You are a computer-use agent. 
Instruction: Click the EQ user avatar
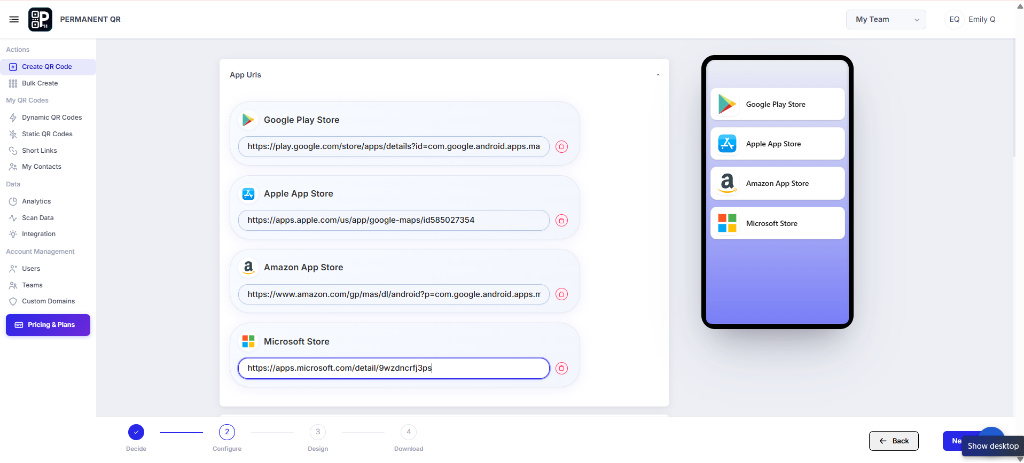coord(954,20)
